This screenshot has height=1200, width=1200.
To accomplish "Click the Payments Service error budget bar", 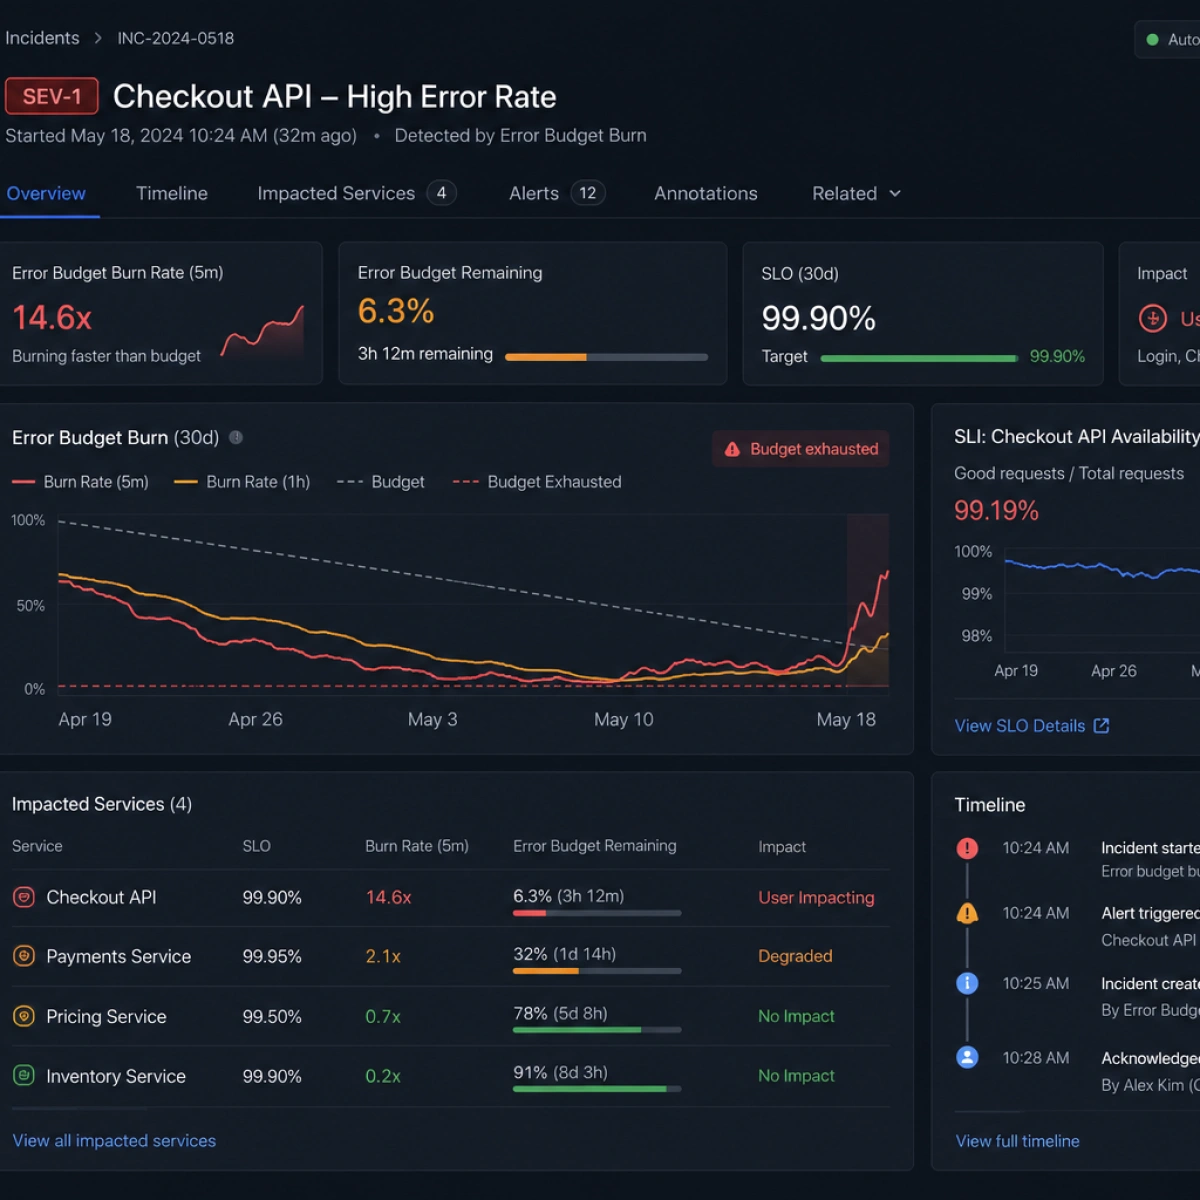I will (597, 971).
